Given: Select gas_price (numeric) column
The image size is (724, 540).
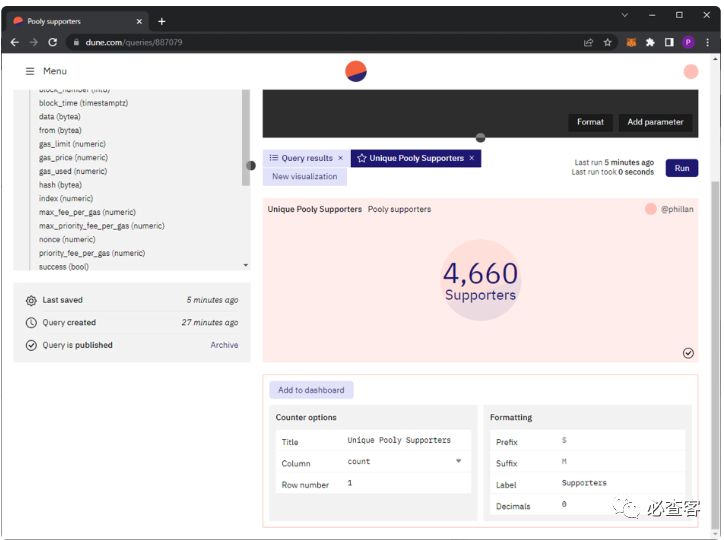Looking at the screenshot, I should click(x=73, y=157).
